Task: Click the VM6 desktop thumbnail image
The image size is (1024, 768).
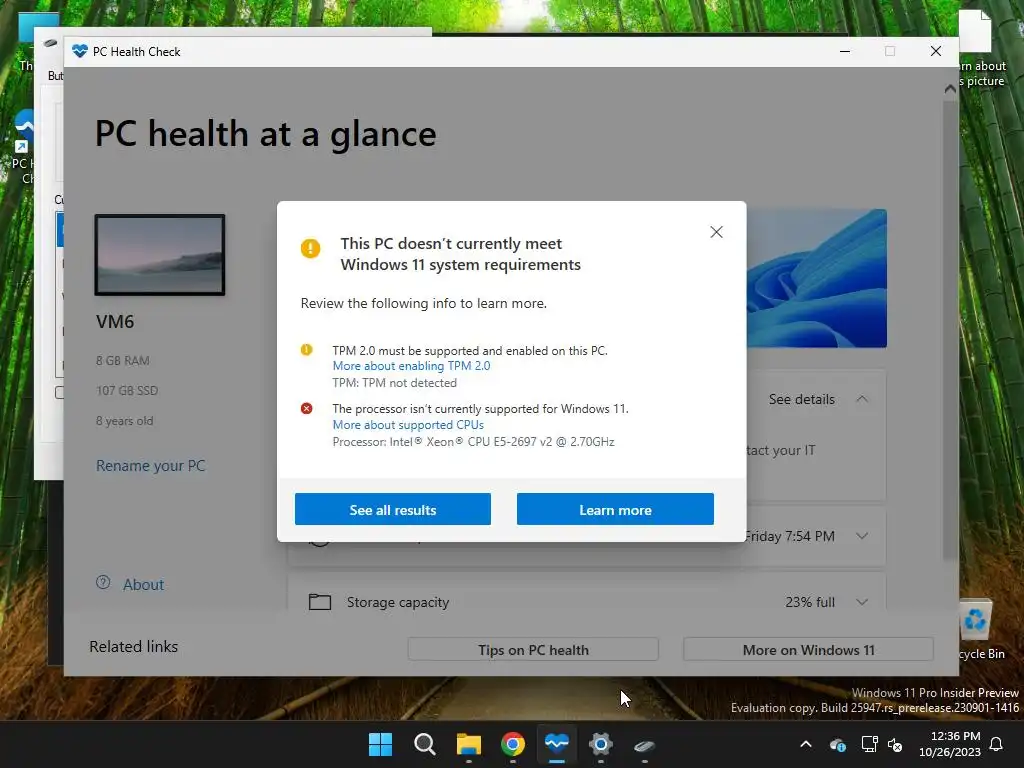Action: (x=160, y=255)
